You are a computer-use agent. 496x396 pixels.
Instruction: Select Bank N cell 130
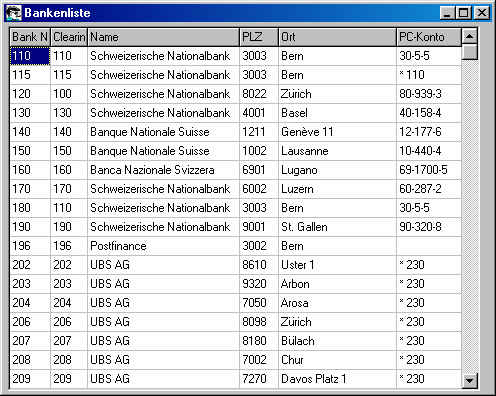coord(30,113)
